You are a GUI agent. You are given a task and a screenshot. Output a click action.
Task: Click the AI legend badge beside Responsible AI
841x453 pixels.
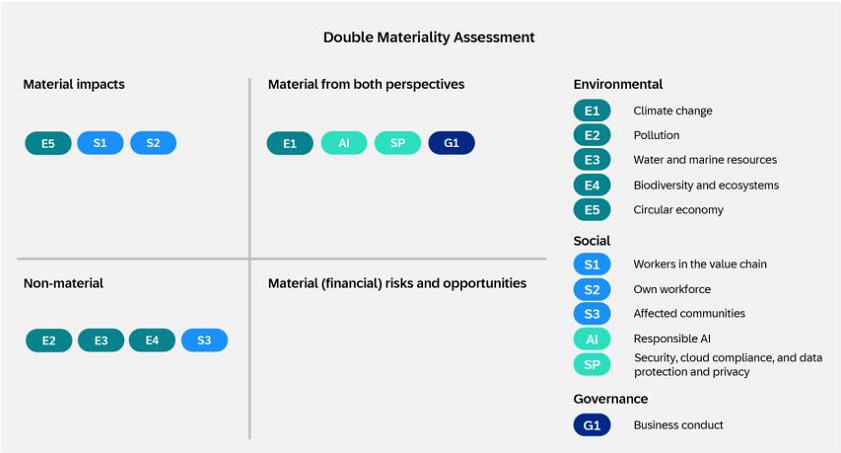point(592,339)
